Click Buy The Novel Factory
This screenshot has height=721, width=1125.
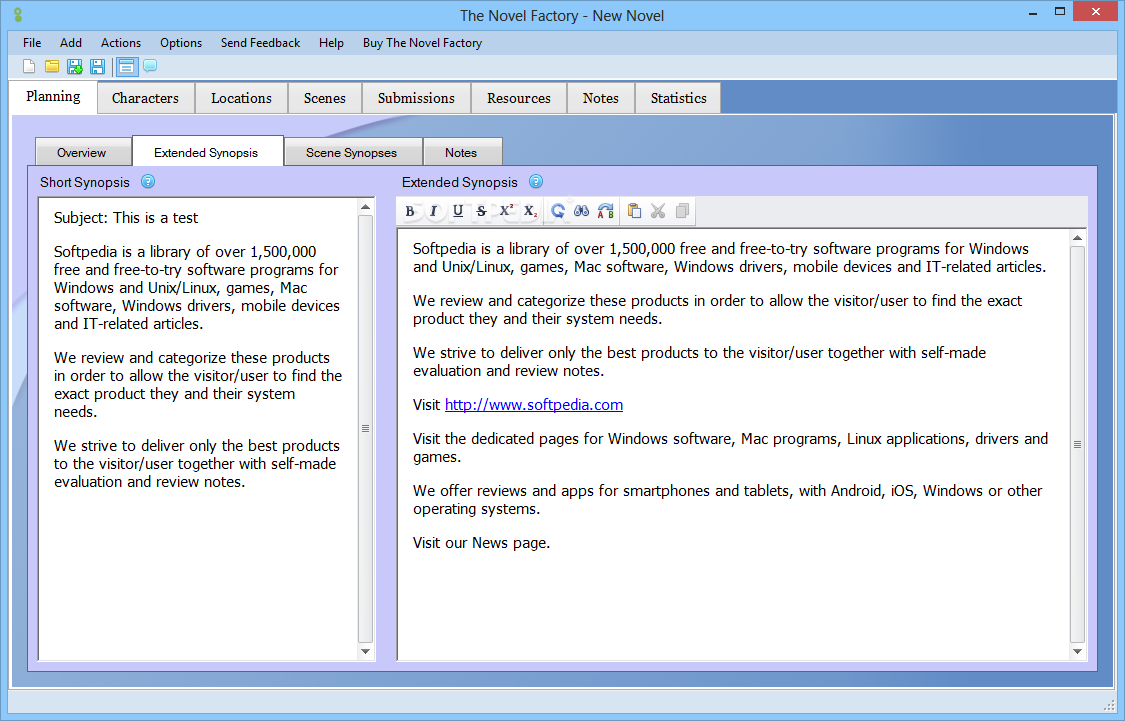tap(423, 43)
